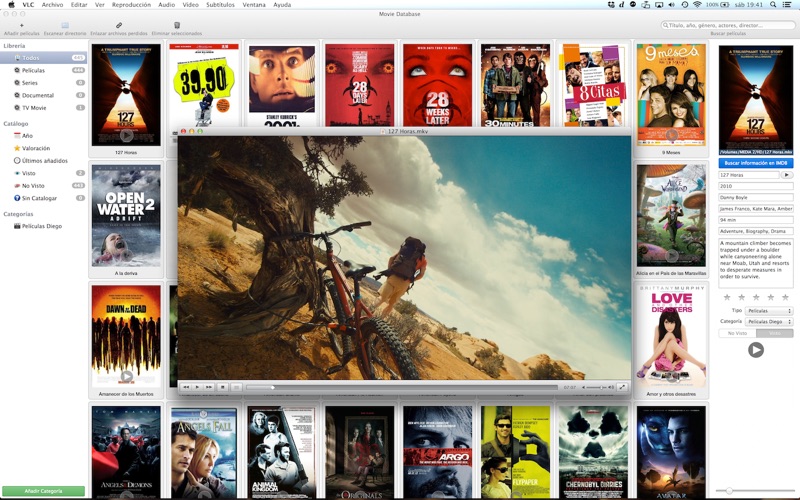
Task: Click VLC play button
Action: [197, 387]
